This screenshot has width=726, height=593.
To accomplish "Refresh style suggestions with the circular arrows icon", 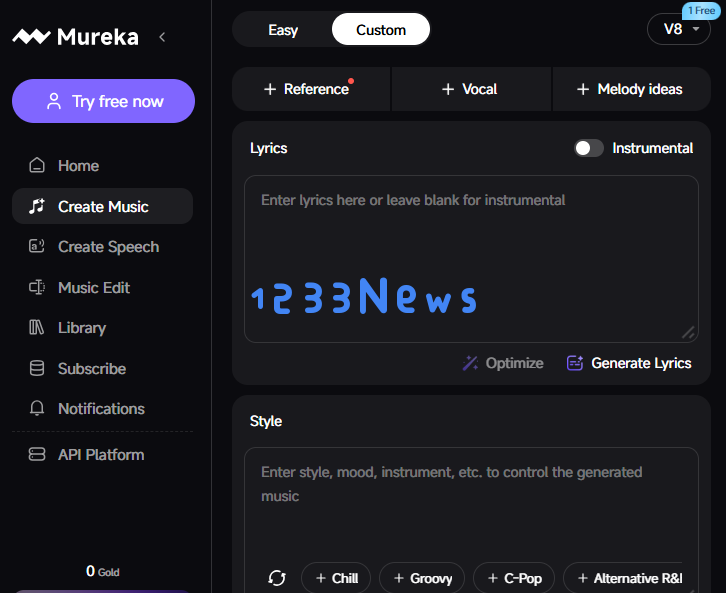I will pos(277,578).
